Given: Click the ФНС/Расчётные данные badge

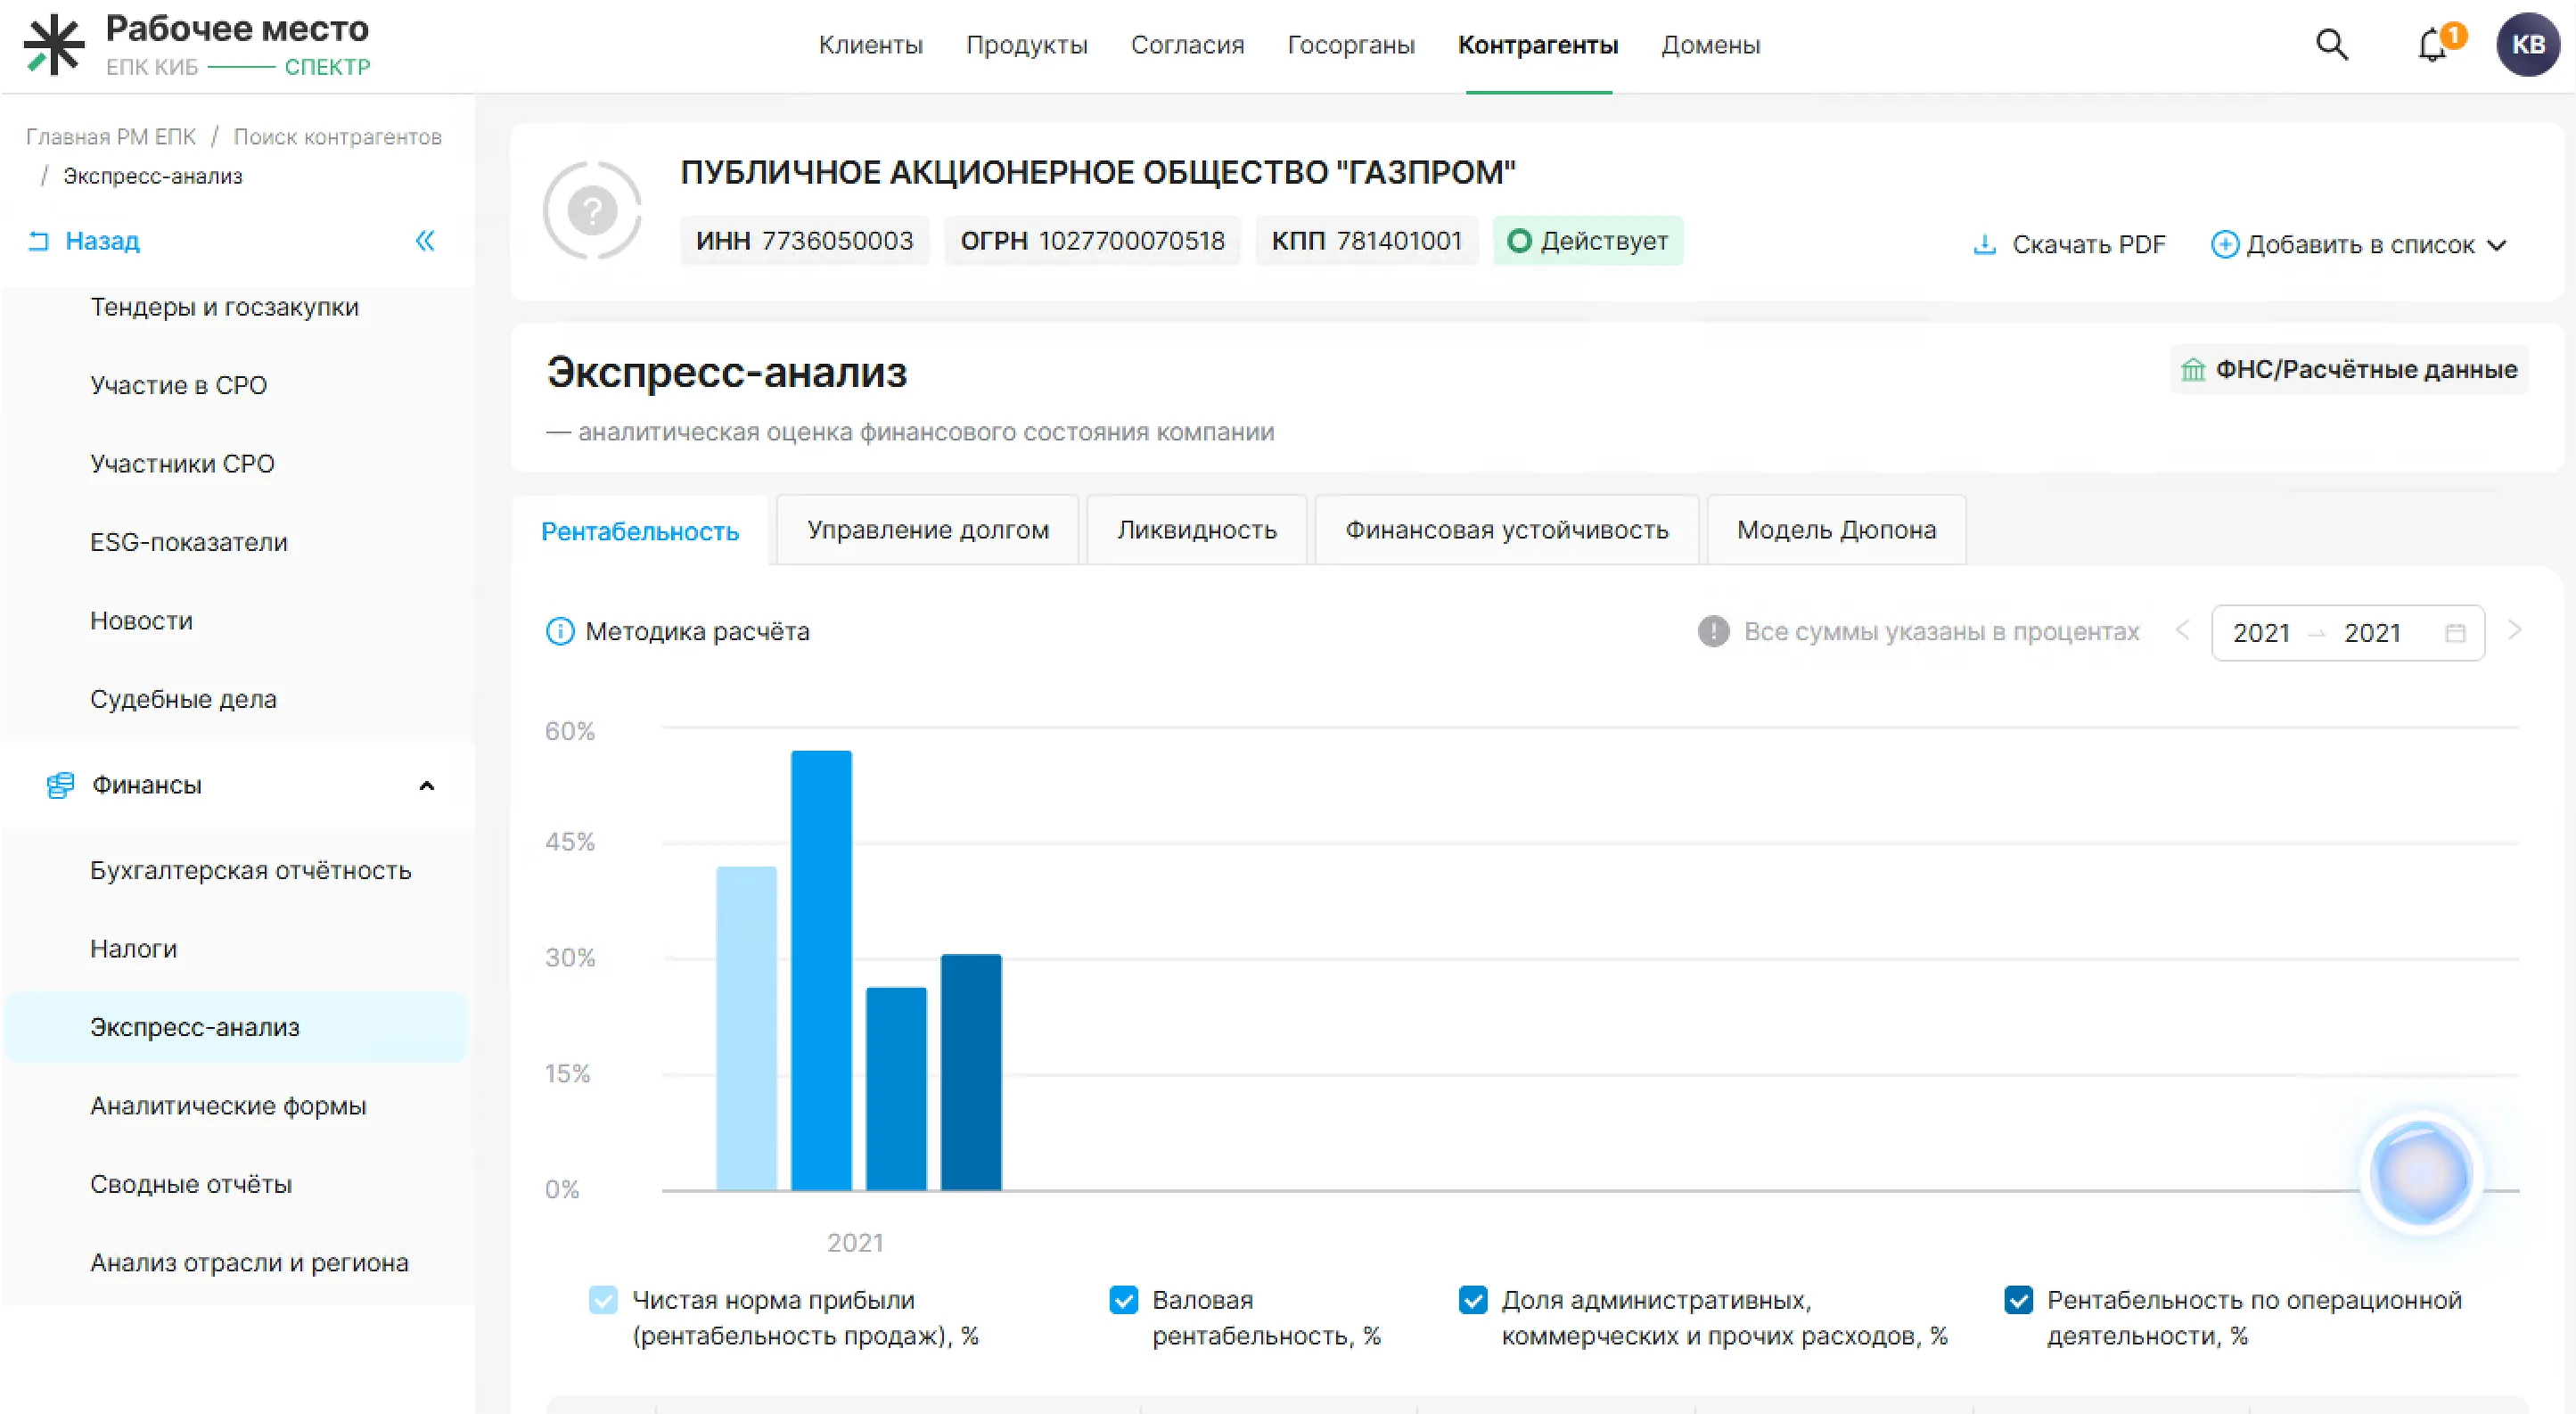Looking at the screenshot, I should tap(2349, 369).
